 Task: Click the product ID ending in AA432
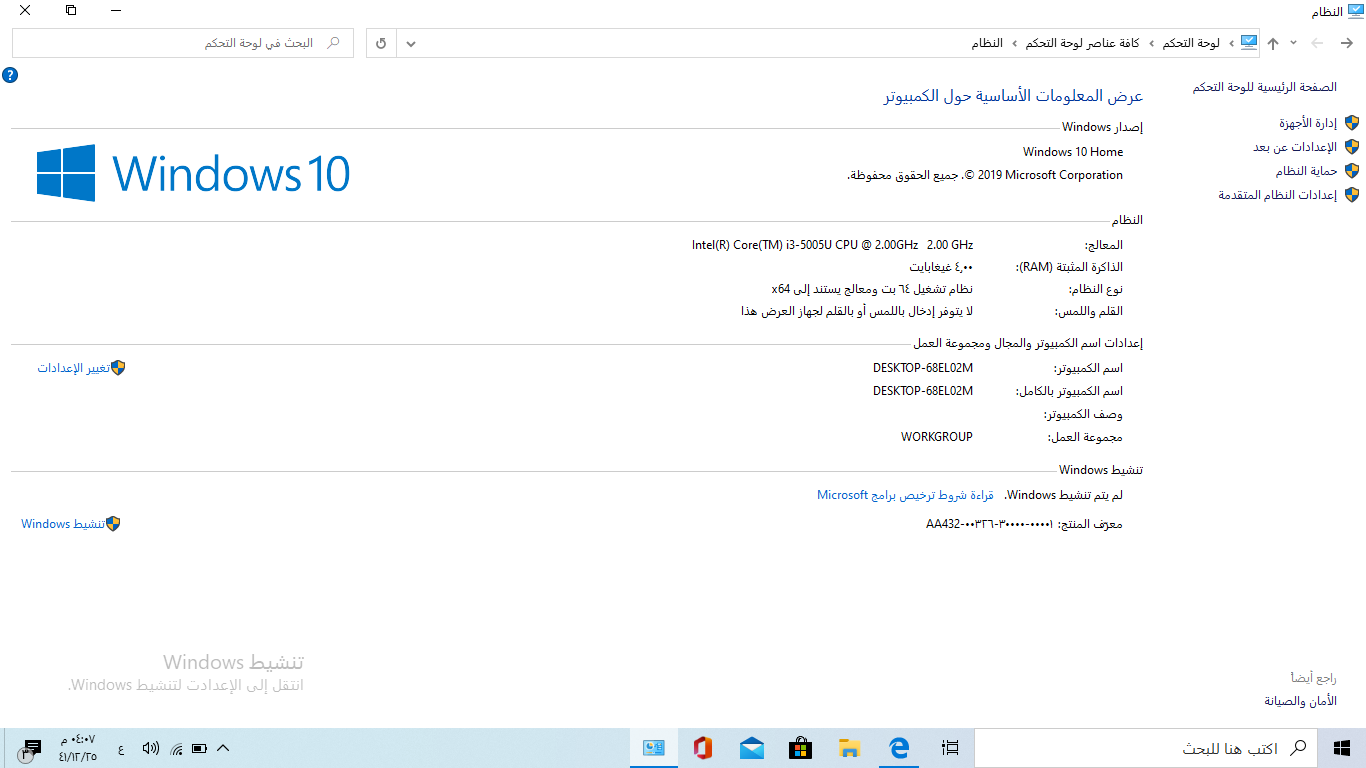[990, 524]
